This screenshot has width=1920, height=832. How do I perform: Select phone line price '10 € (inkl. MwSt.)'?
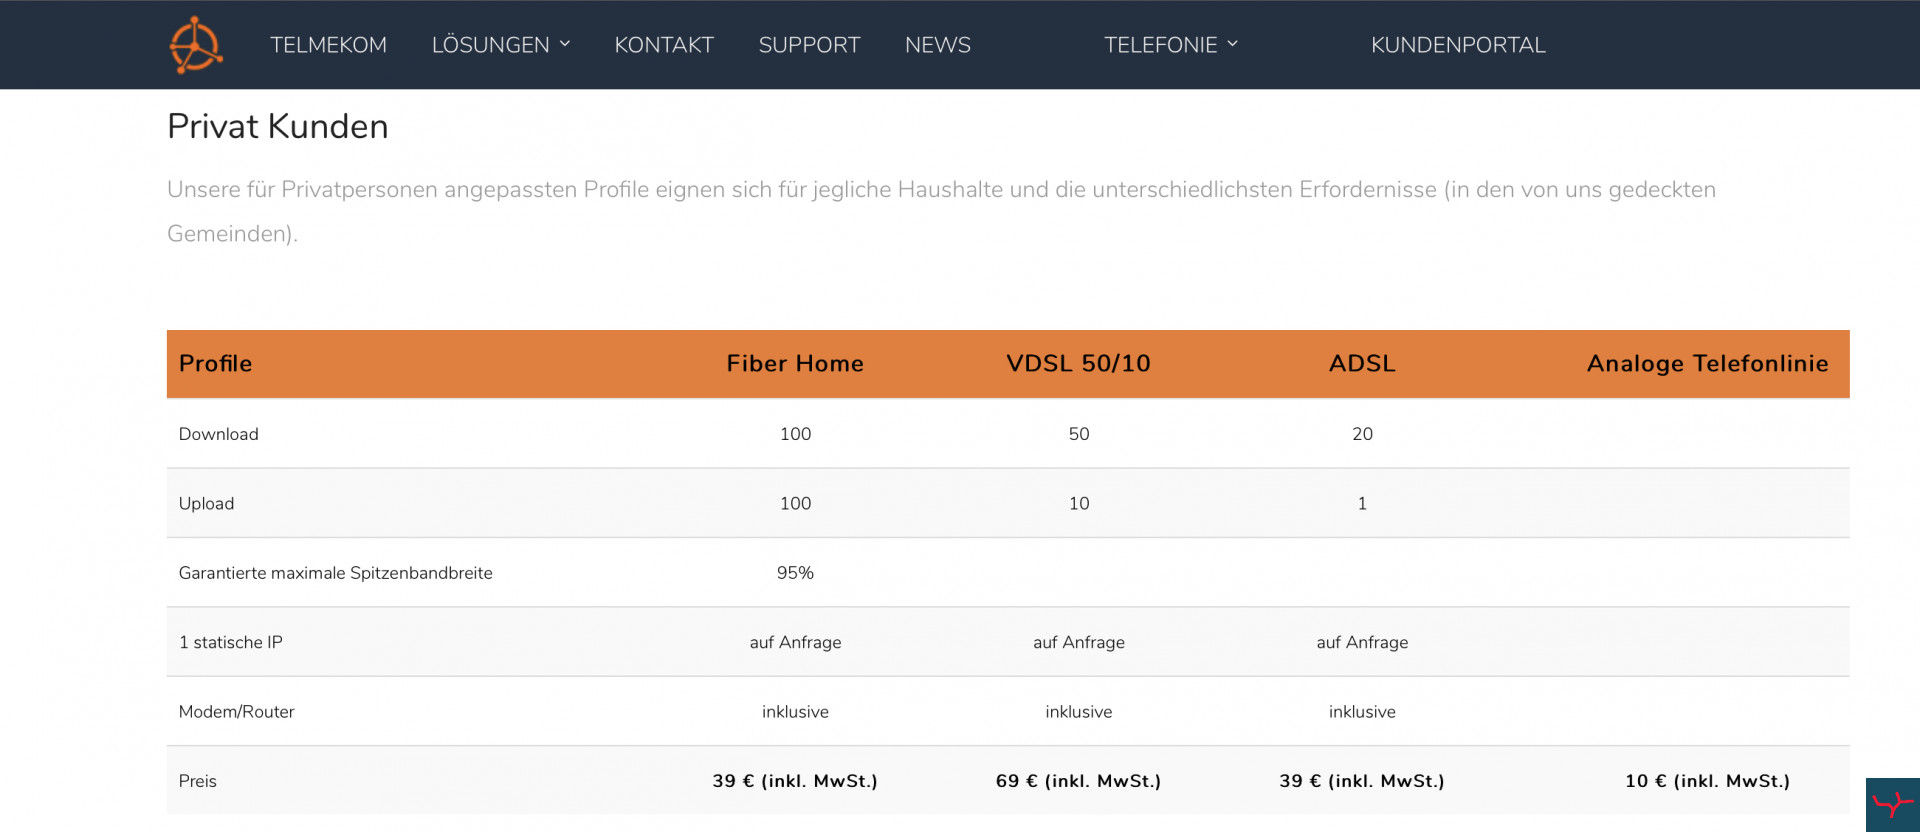click(1708, 781)
